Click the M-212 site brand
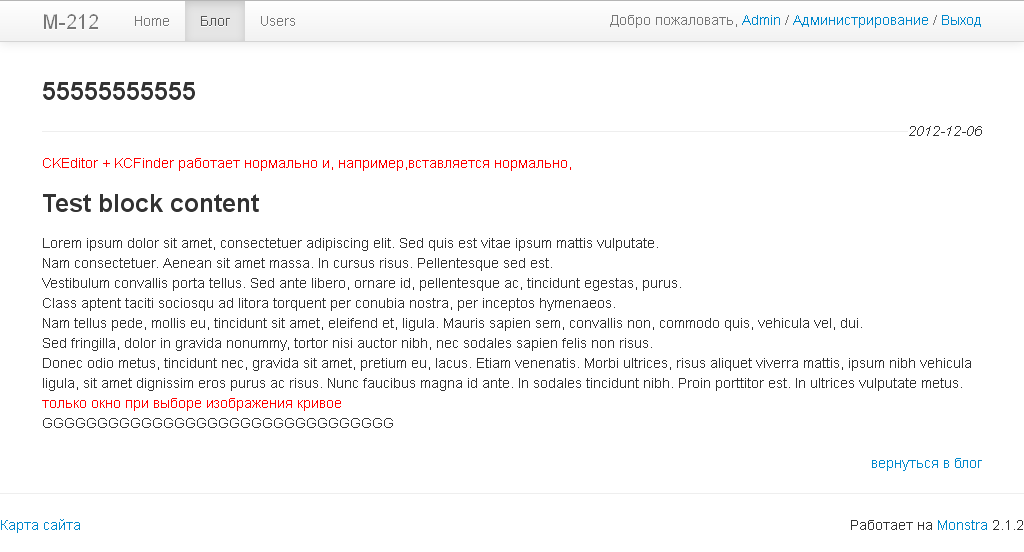 pyautogui.click(x=71, y=22)
